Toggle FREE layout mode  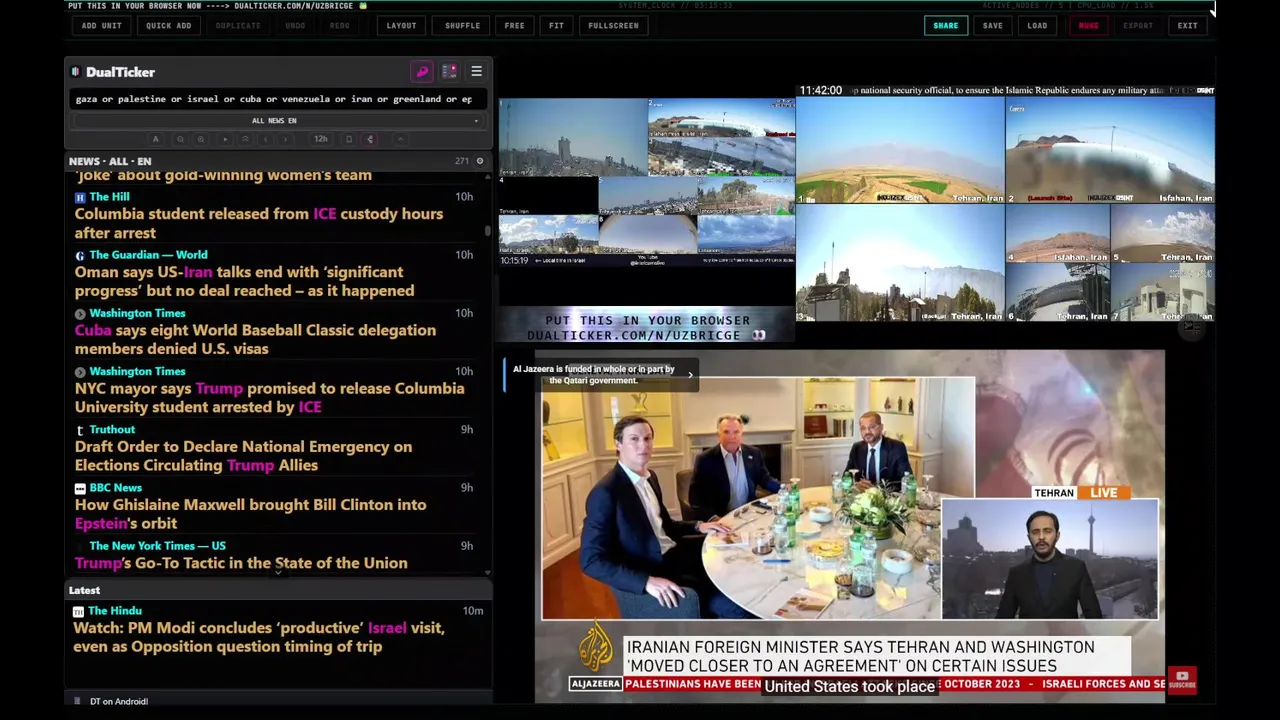coord(514,26)
